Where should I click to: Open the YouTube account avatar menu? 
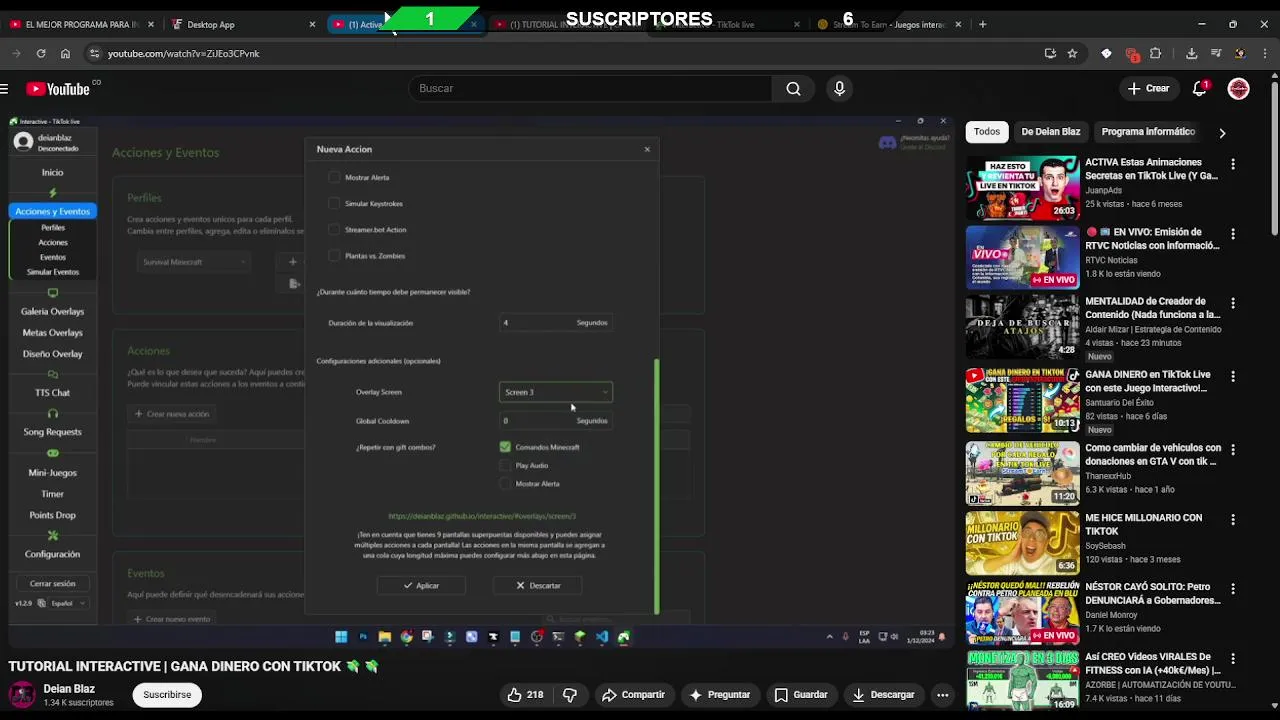(1238, 88)
